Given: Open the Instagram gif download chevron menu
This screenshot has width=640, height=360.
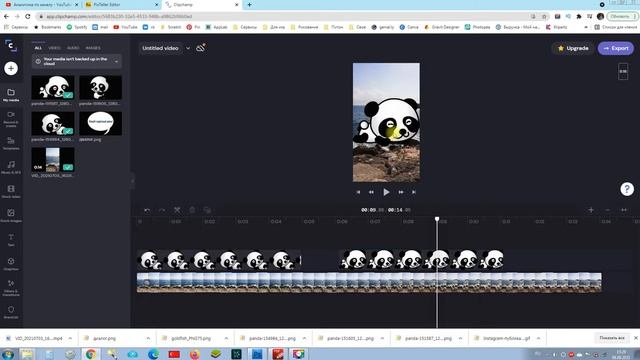Looking at the screenshot, I should 538,338.
